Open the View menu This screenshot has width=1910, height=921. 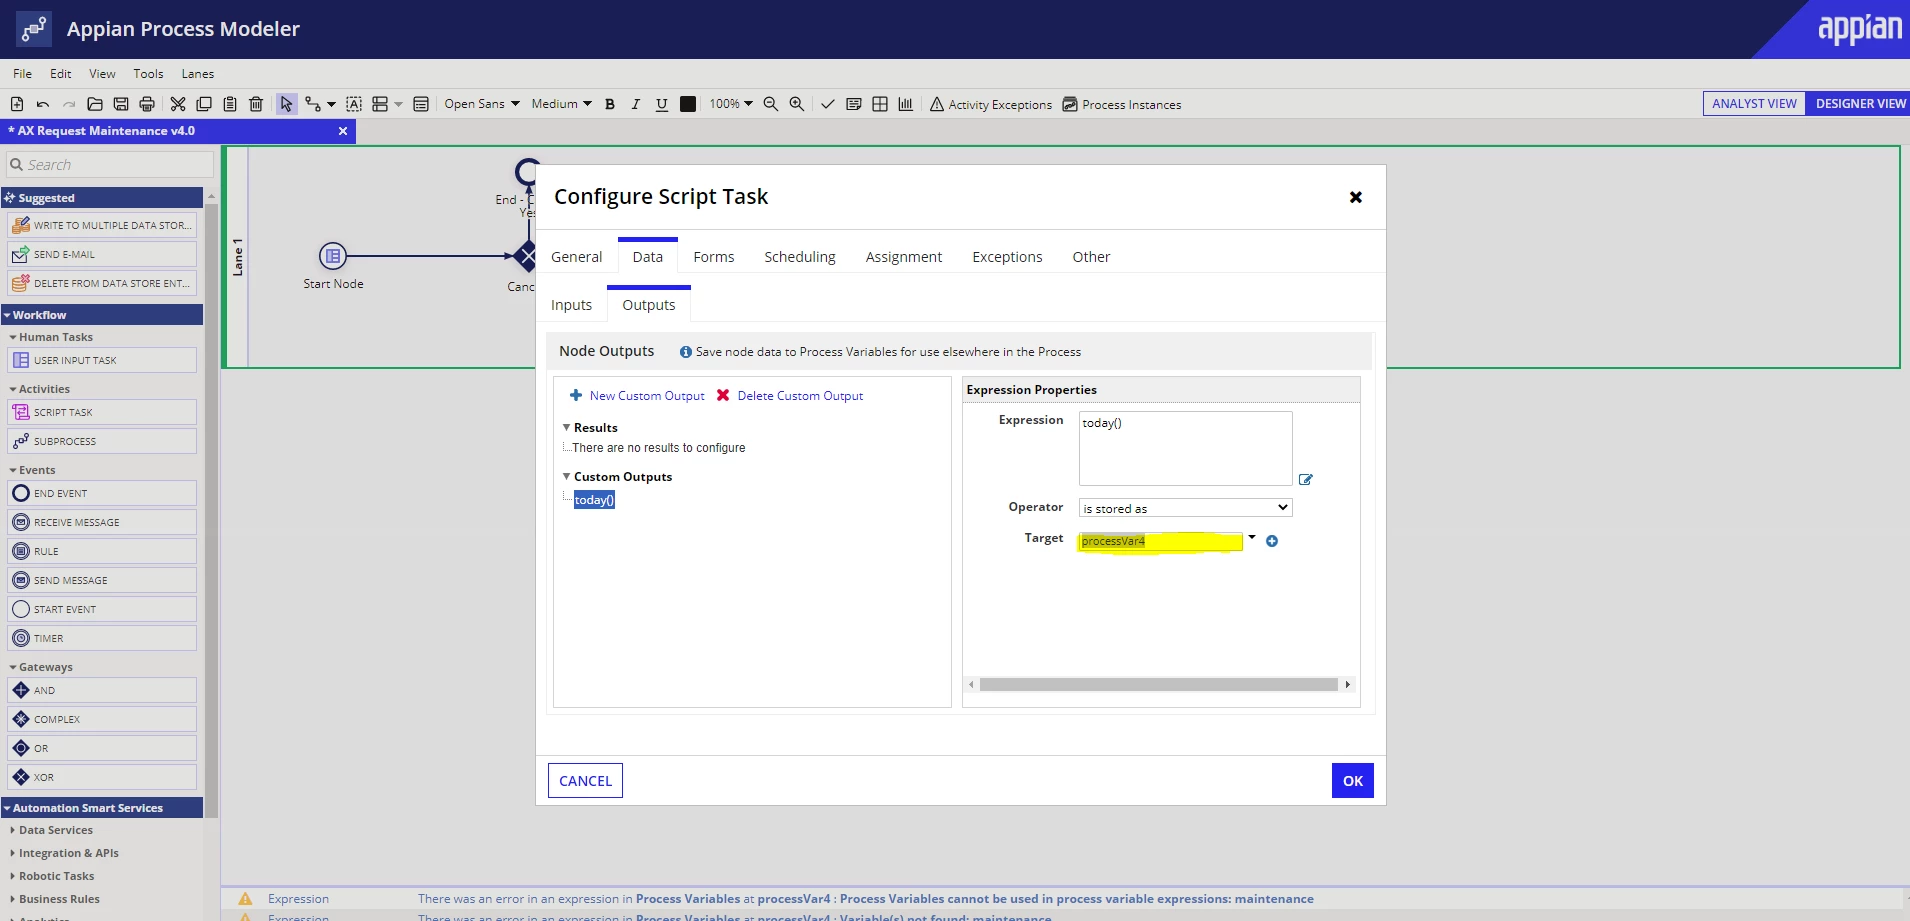click(x=102, y=74)
